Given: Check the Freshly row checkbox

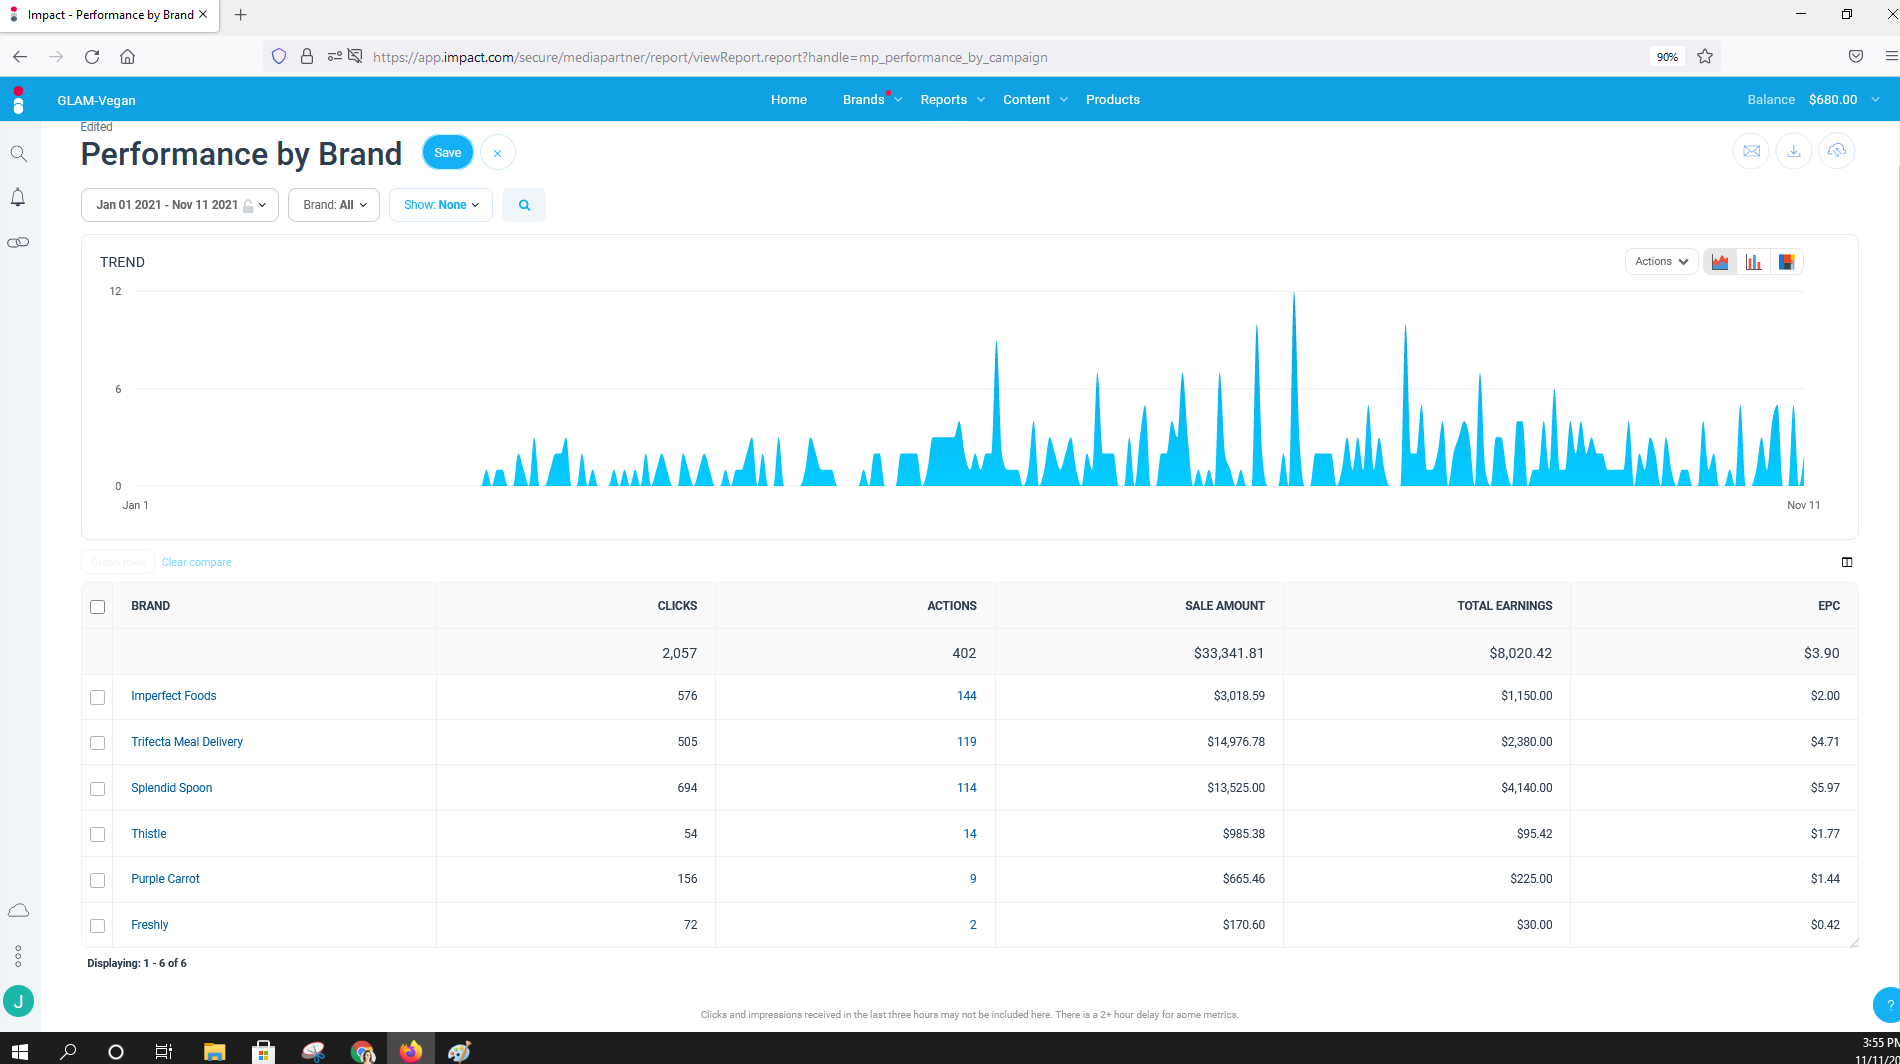Looking at the screenshot, I should click(x=97, y=926).
